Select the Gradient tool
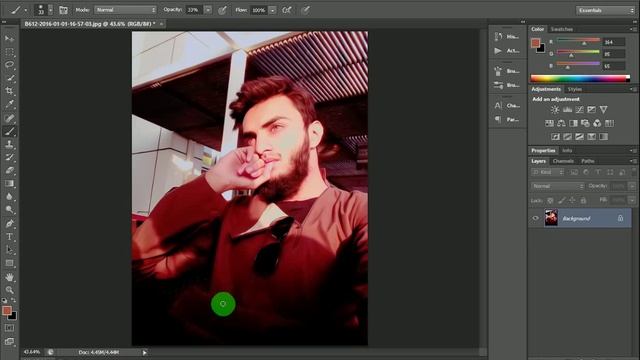Screen dimensions: 640x360 coord(9,184)
